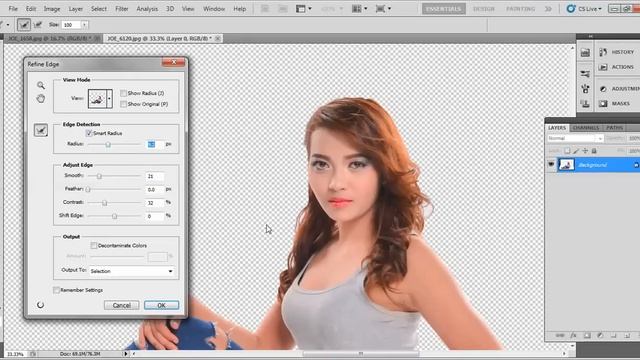Click the Link layers icon

(560, 335)
